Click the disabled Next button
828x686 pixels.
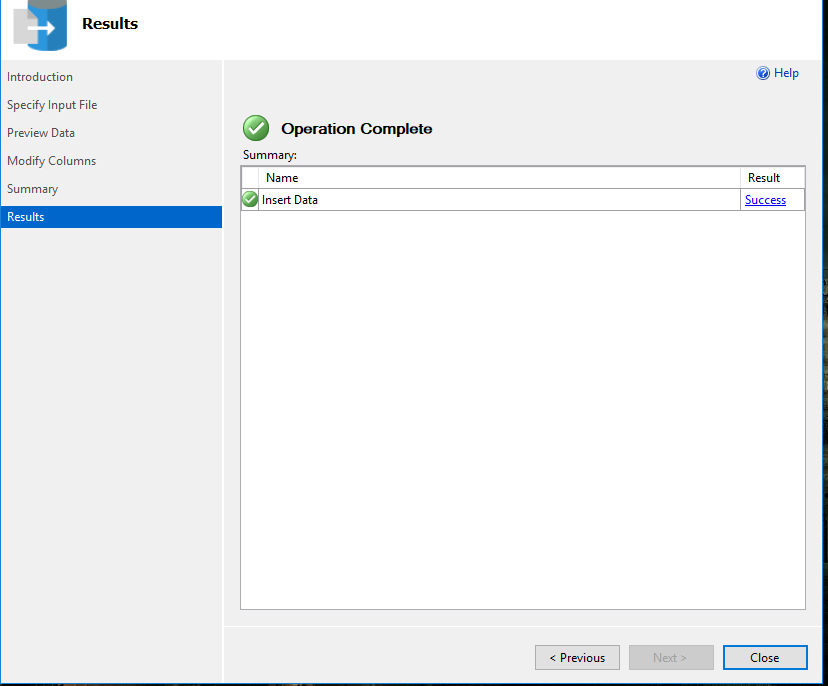671,657
